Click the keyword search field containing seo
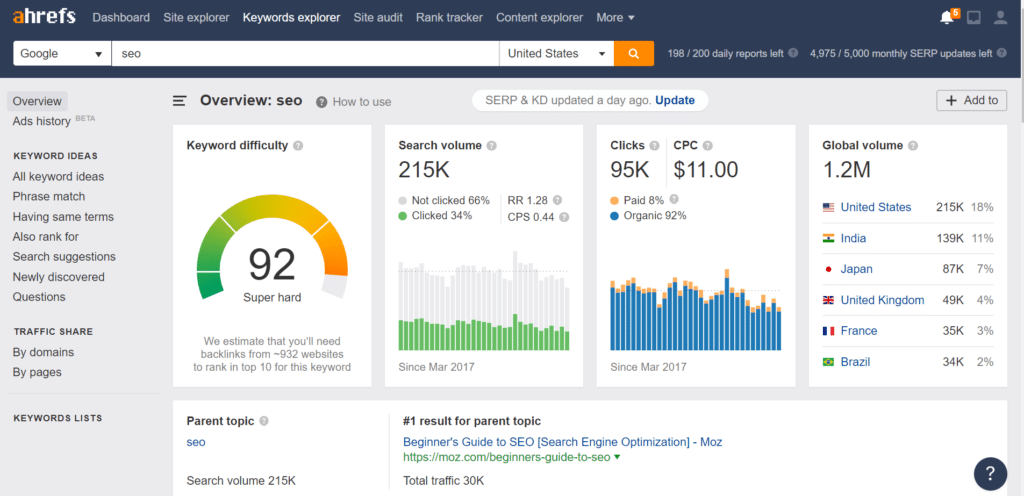 click(306, 54)
